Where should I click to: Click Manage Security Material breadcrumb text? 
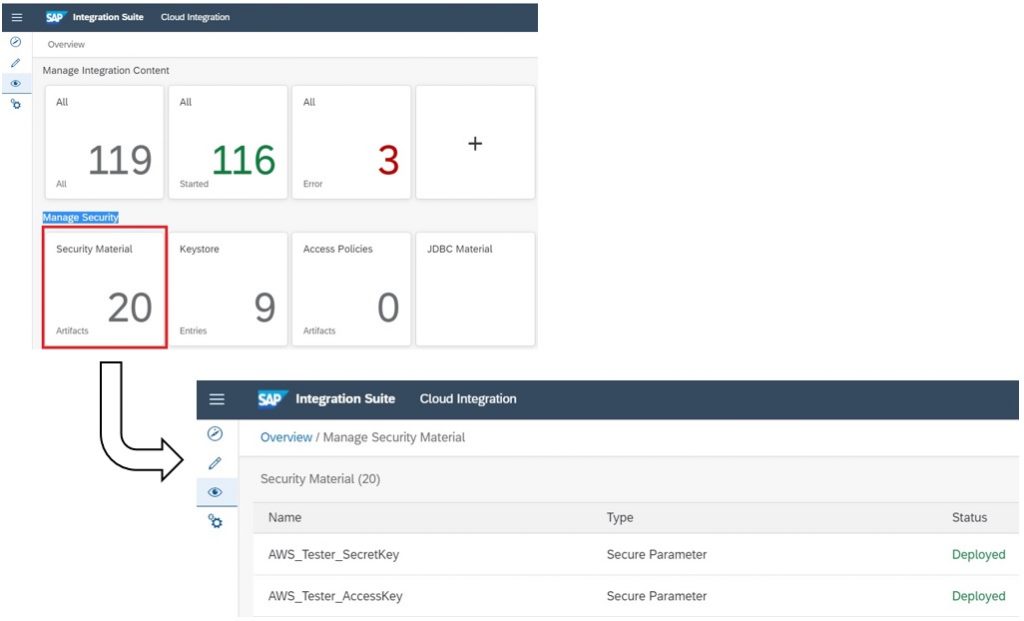tap(394, 438)
